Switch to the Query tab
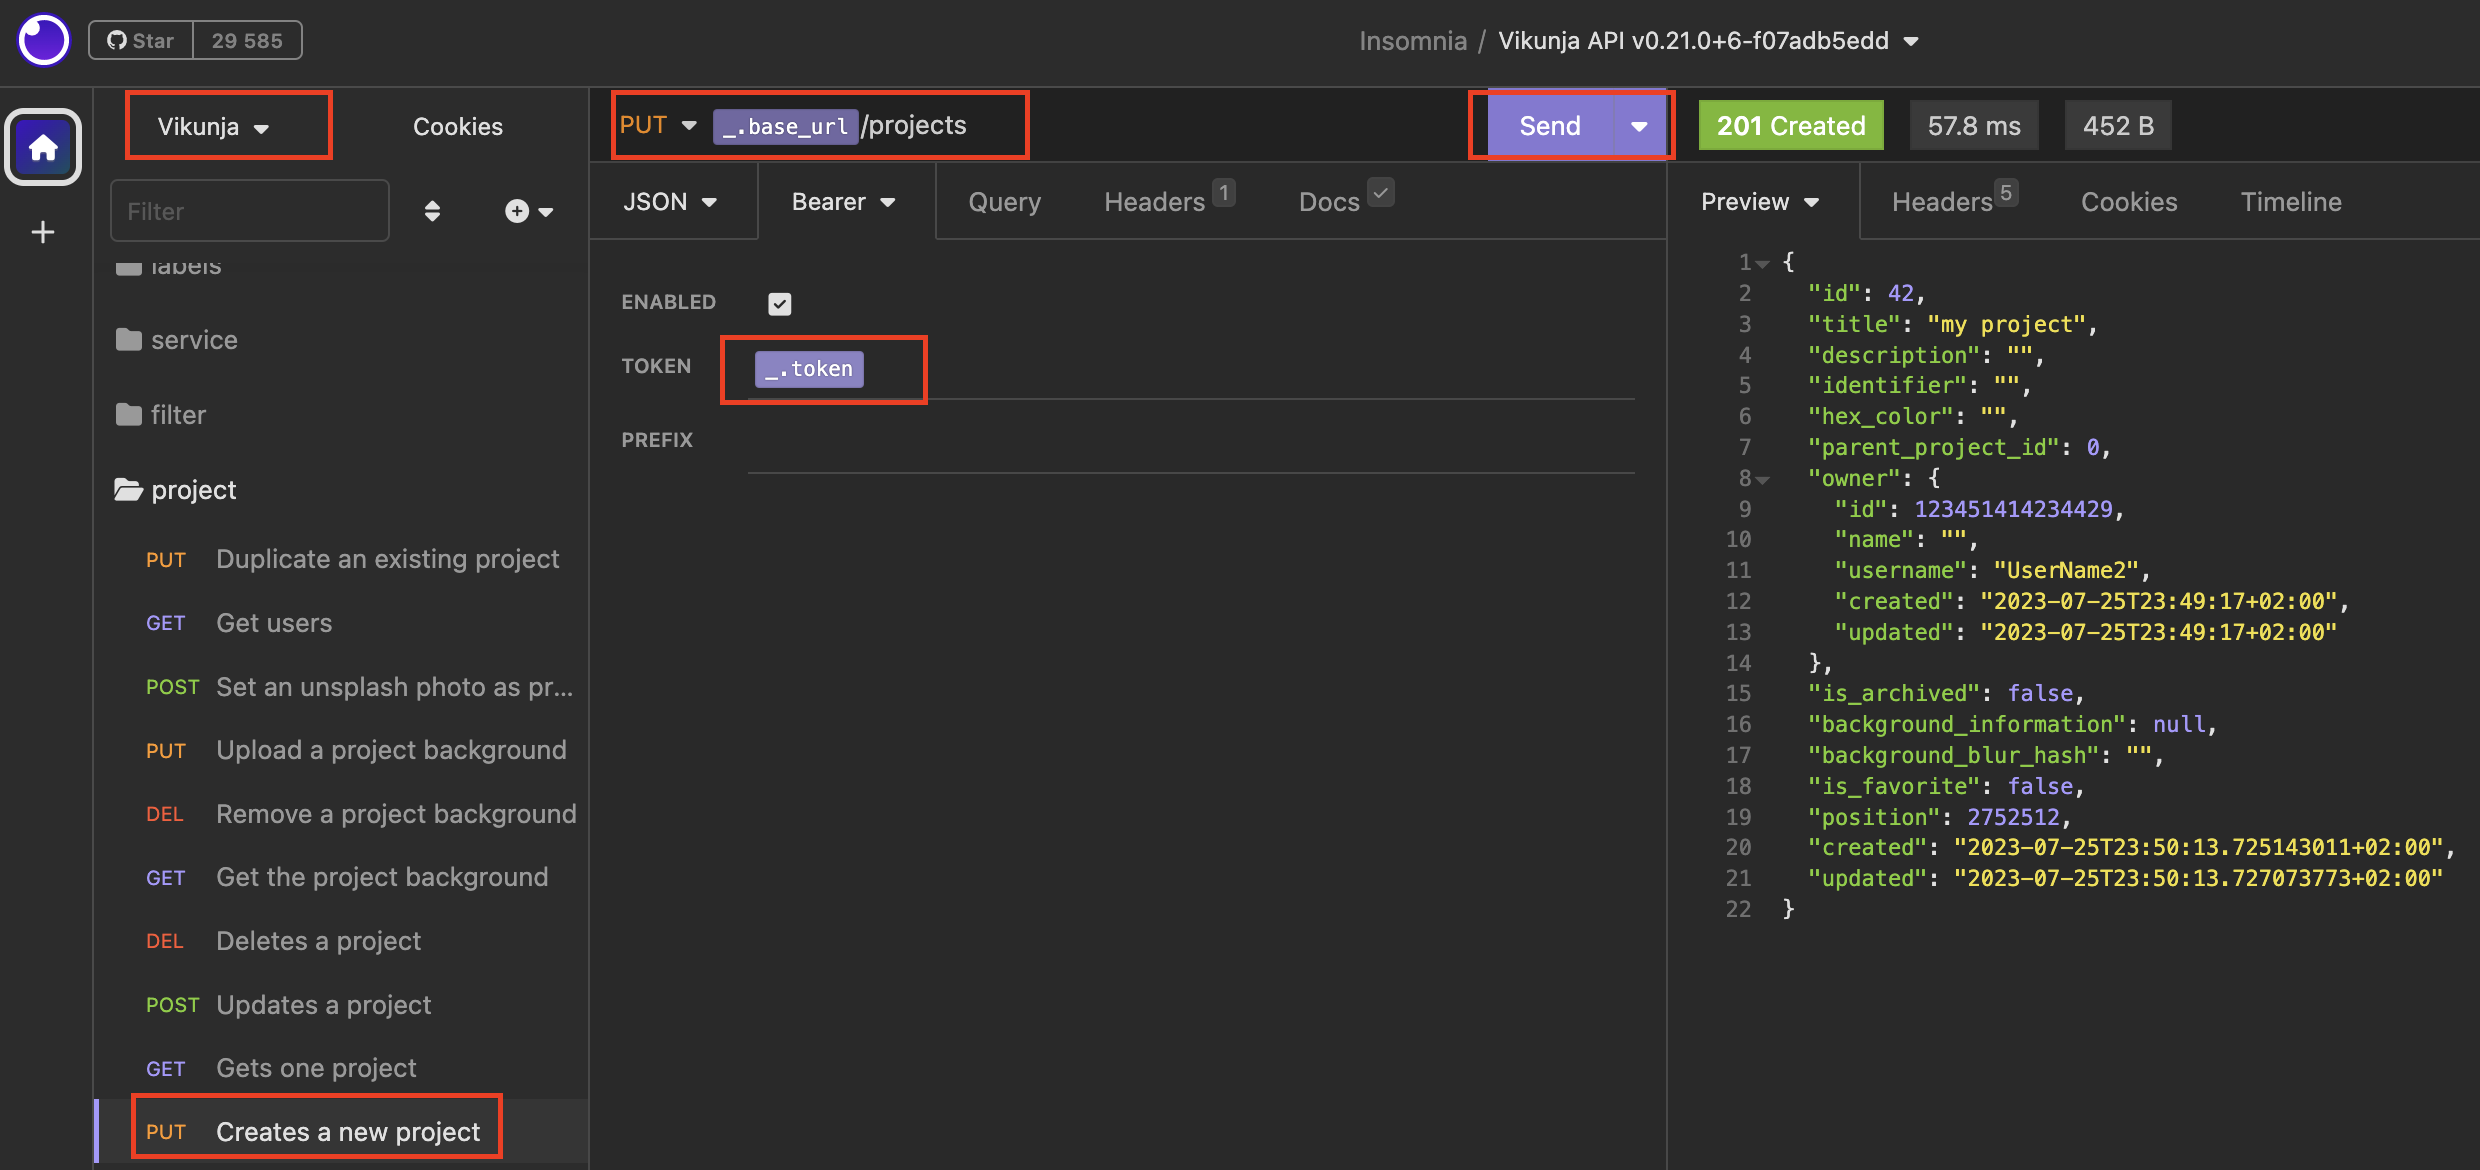 point(1004,202)
